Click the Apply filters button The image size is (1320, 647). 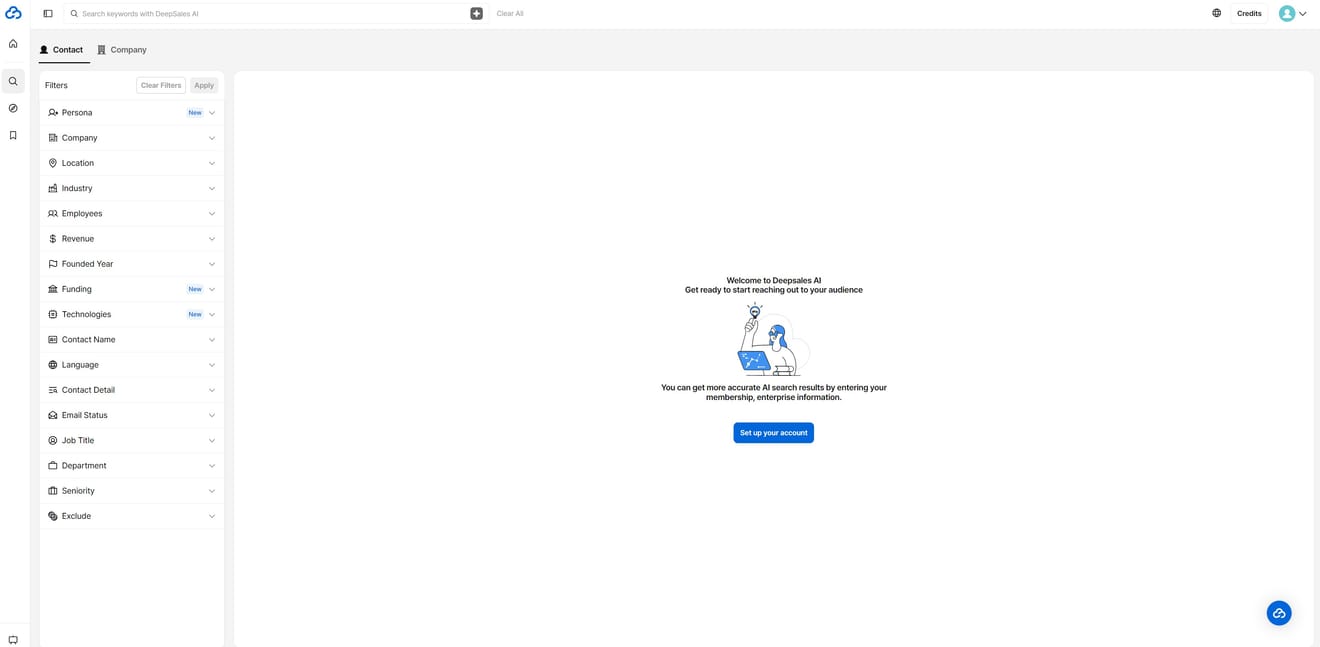coord(204,86)
